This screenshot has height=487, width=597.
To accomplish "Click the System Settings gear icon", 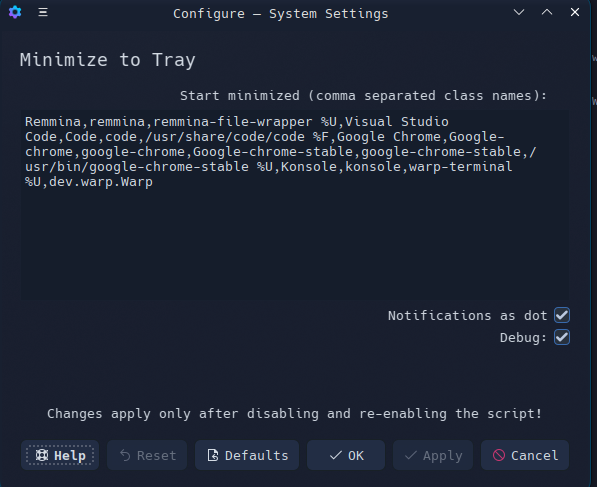I will (15, 12).
